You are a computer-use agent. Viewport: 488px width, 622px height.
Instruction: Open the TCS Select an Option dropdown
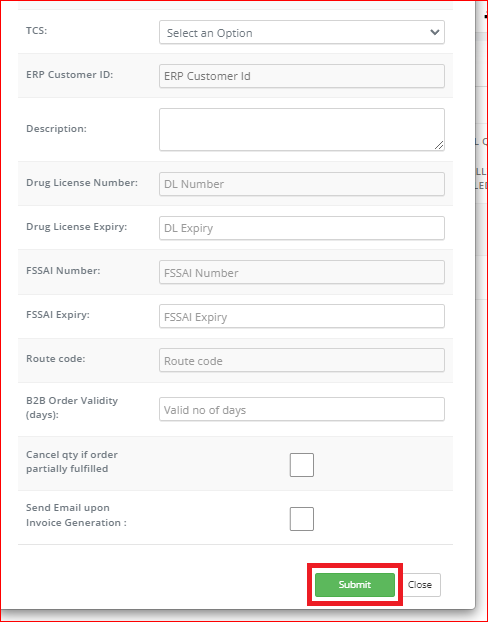point(302,32)
